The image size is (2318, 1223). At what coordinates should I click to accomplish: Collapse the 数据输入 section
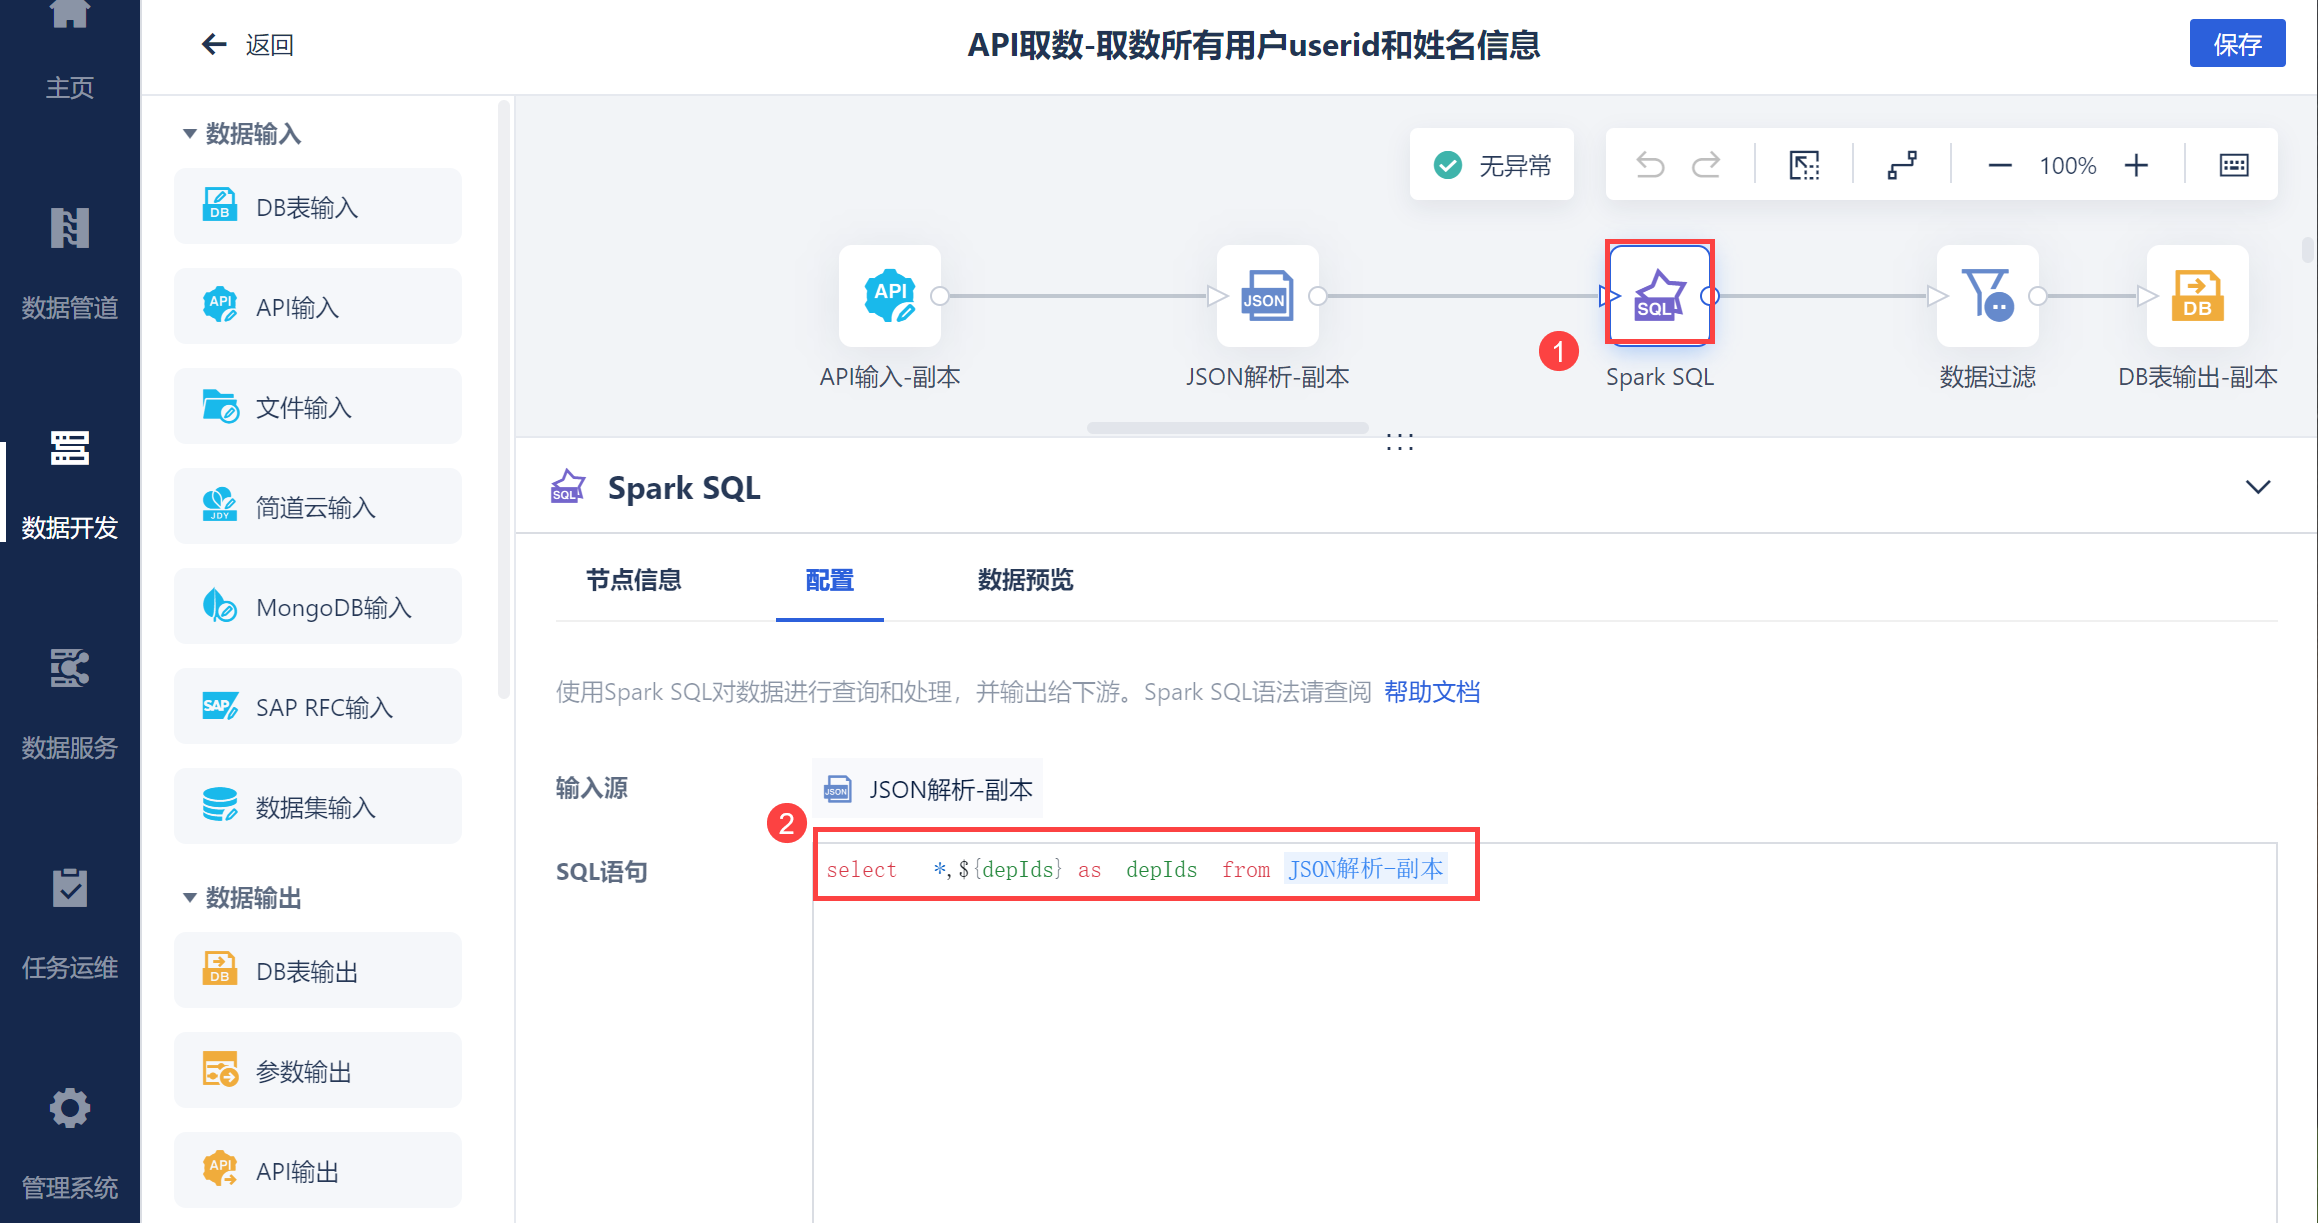[x=189, y=134]
